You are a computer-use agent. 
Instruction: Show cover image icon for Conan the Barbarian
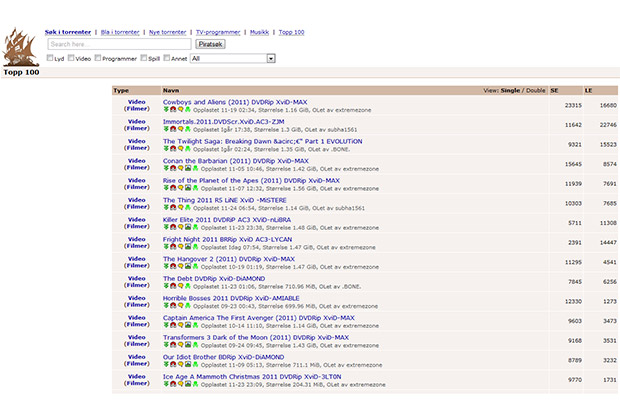tap(188, 168)
